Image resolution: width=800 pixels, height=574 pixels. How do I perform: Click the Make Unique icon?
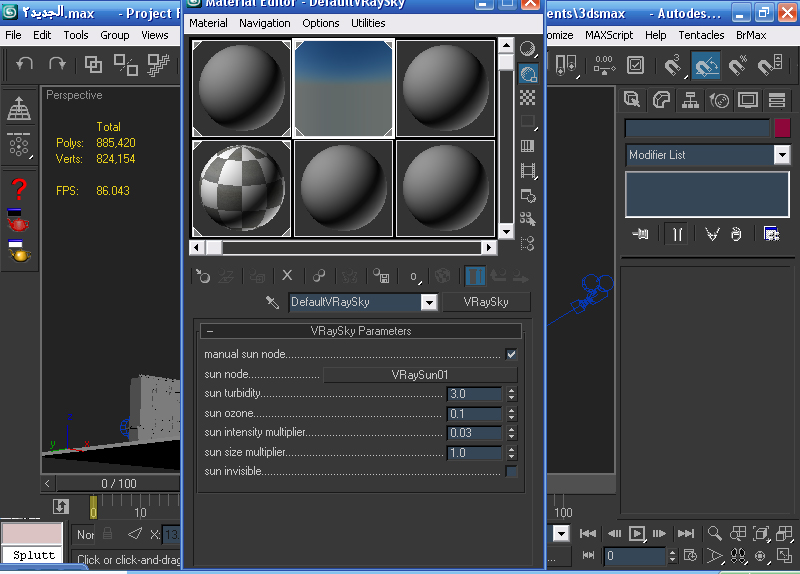(319, 276)
